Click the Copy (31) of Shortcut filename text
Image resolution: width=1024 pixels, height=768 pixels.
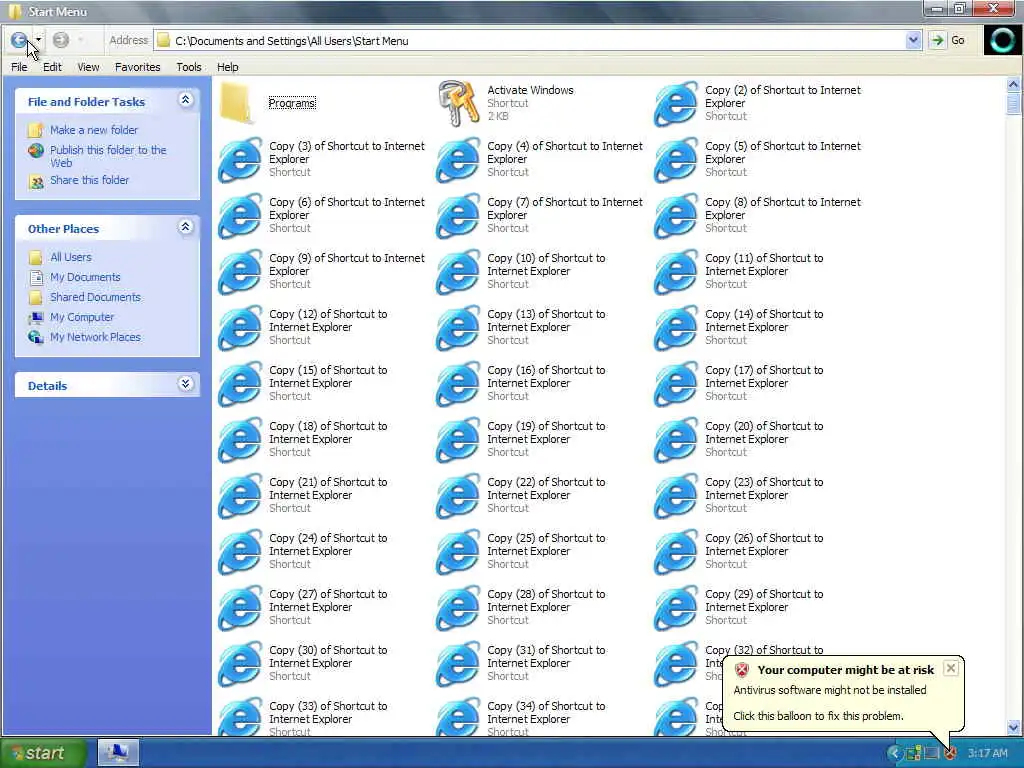click(x=546, y=657)
